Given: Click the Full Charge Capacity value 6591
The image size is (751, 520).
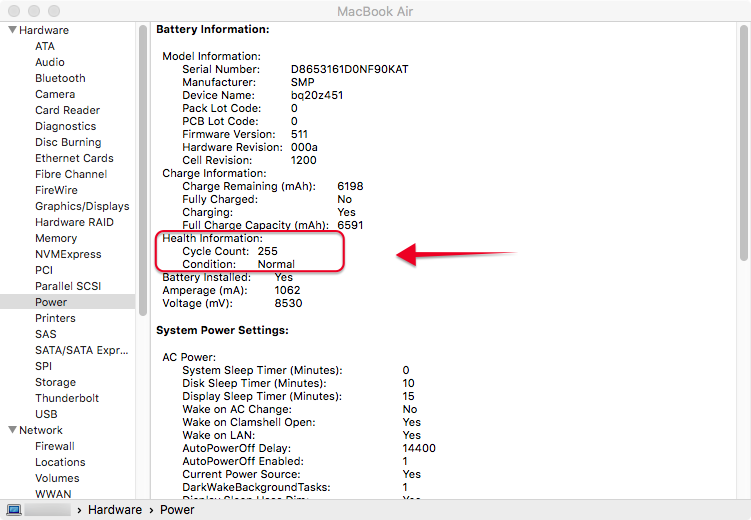Looking at the screenshot, I should coord(350,225).
